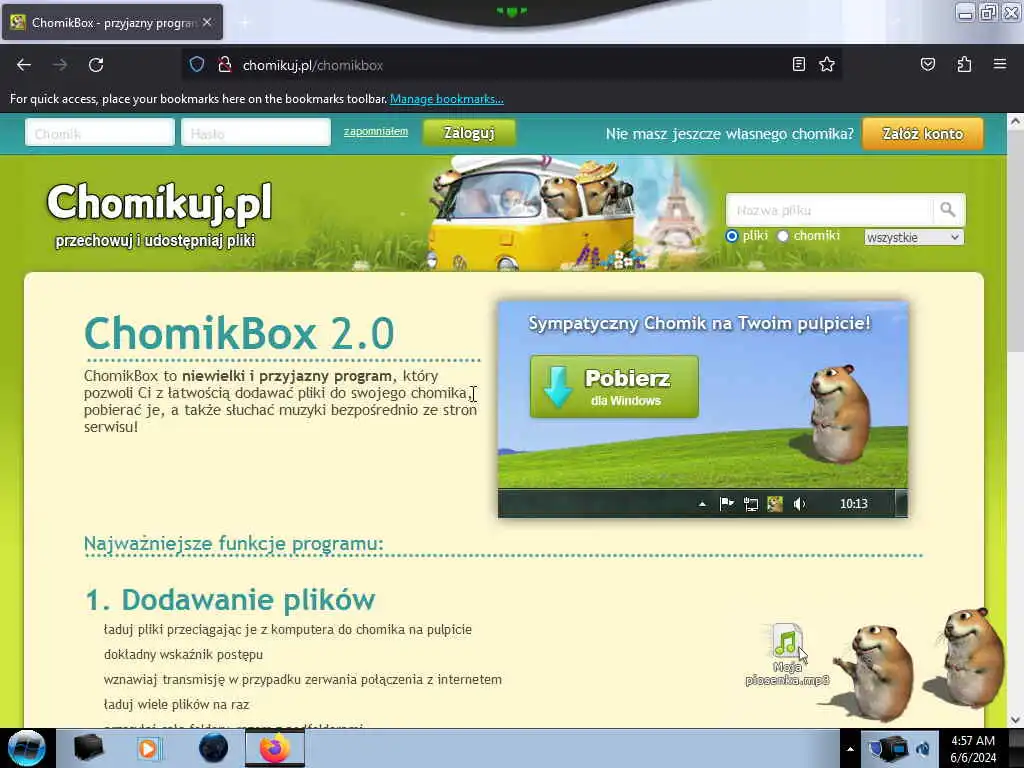Click the ładuj wiele plików na raz line

point(176,704)
